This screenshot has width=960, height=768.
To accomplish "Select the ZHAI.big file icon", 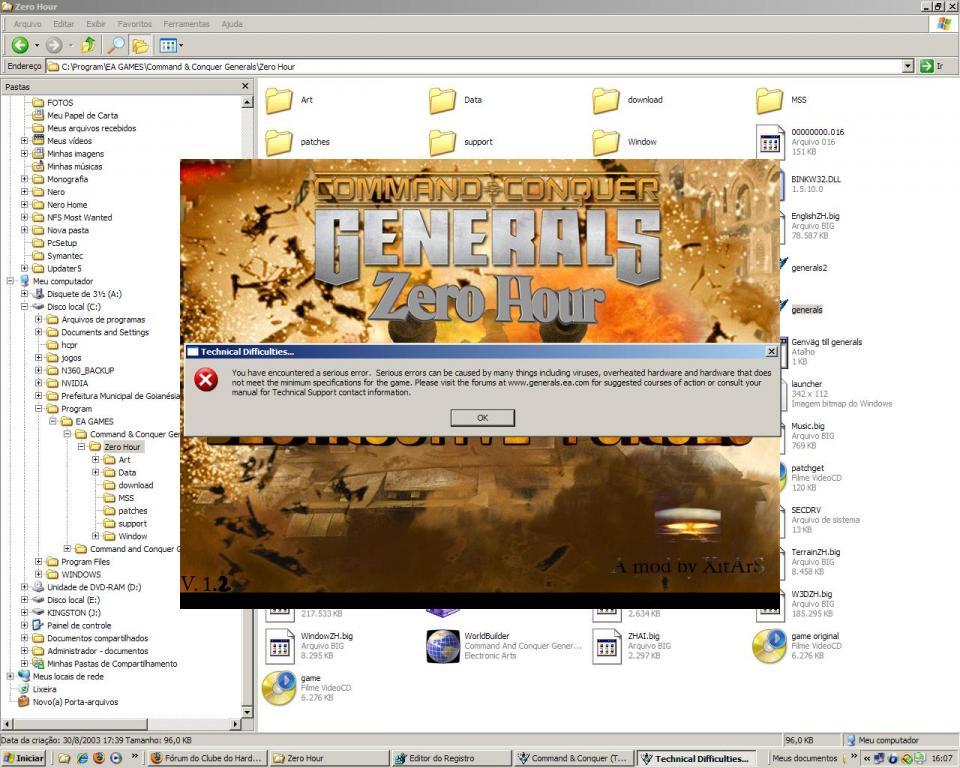I will pyautogui.click(x=606, y=647).
